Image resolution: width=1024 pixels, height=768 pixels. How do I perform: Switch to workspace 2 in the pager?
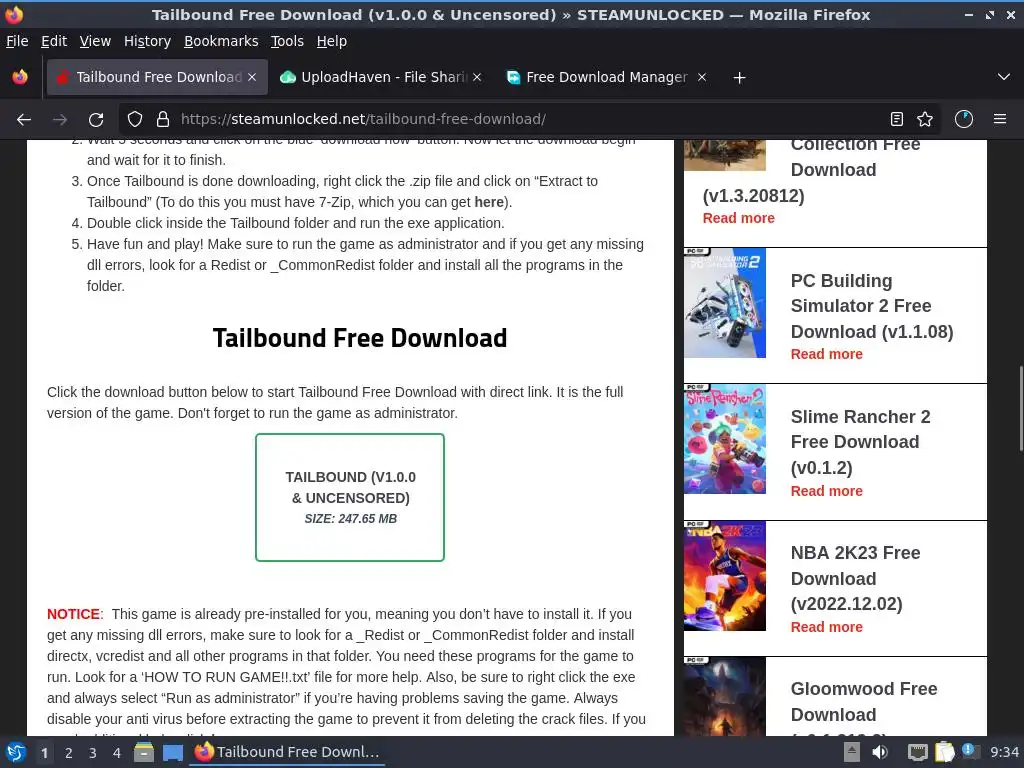point(69,753)
